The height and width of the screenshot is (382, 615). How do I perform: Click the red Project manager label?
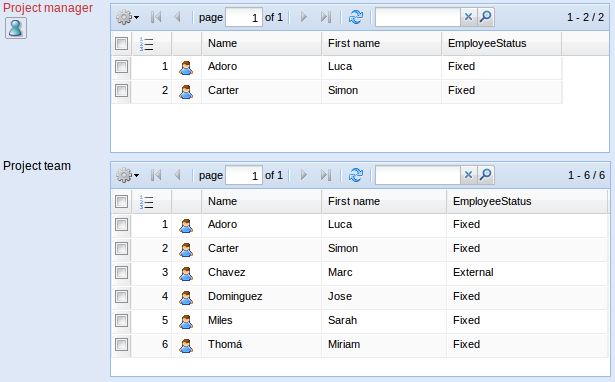(x=48, y=8)
